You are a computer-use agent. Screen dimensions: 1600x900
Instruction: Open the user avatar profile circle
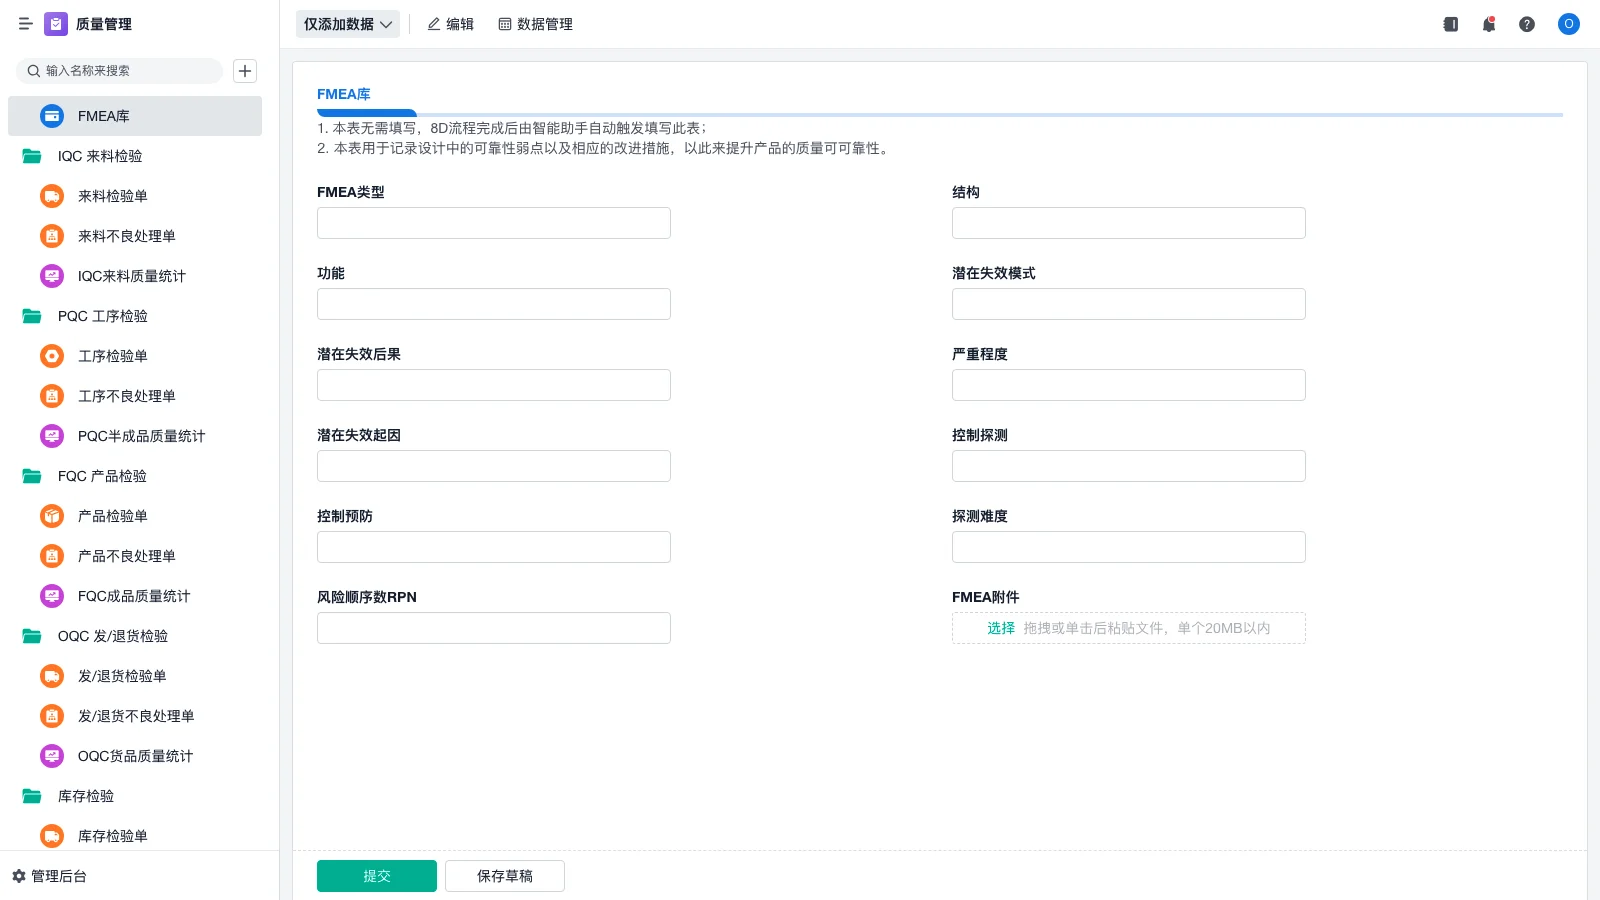click(x=1568, y=24)
